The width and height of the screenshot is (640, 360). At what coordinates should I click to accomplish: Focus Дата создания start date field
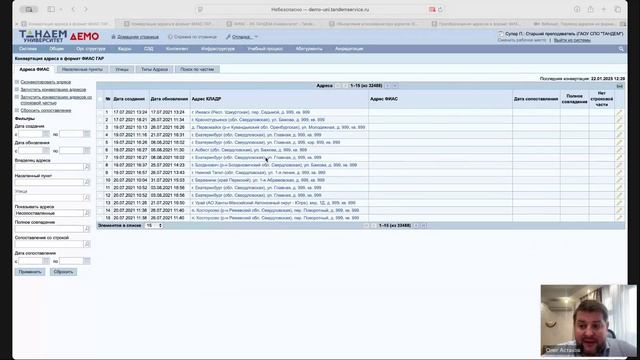30,134
